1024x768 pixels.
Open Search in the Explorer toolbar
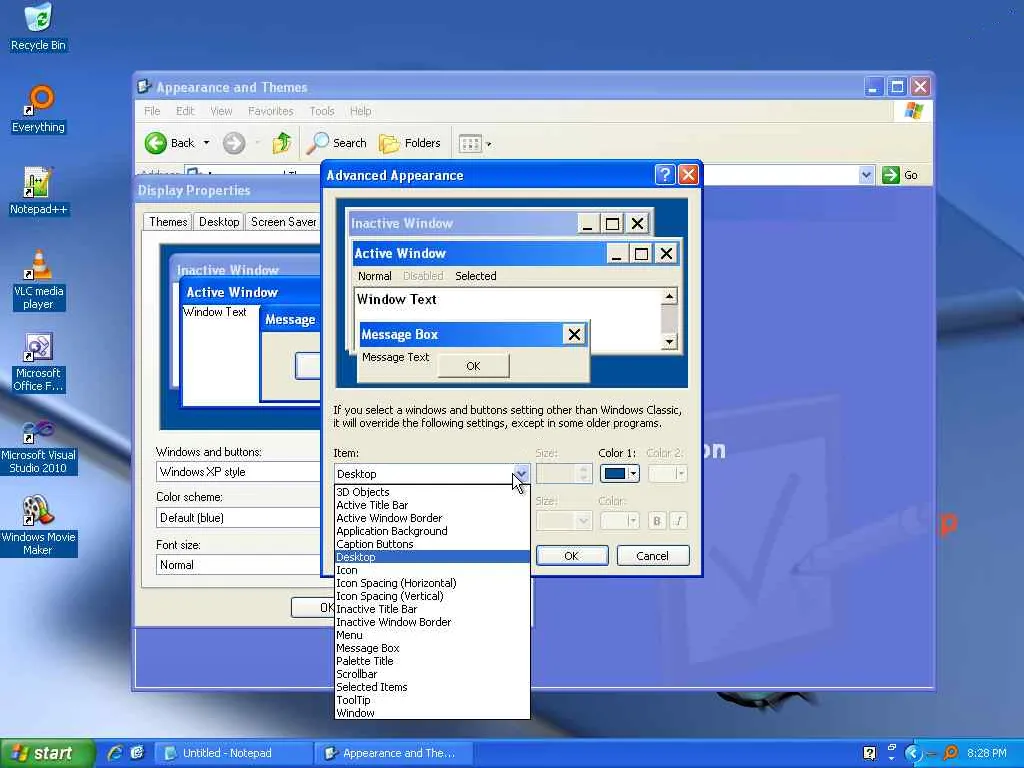pos(337,143)
